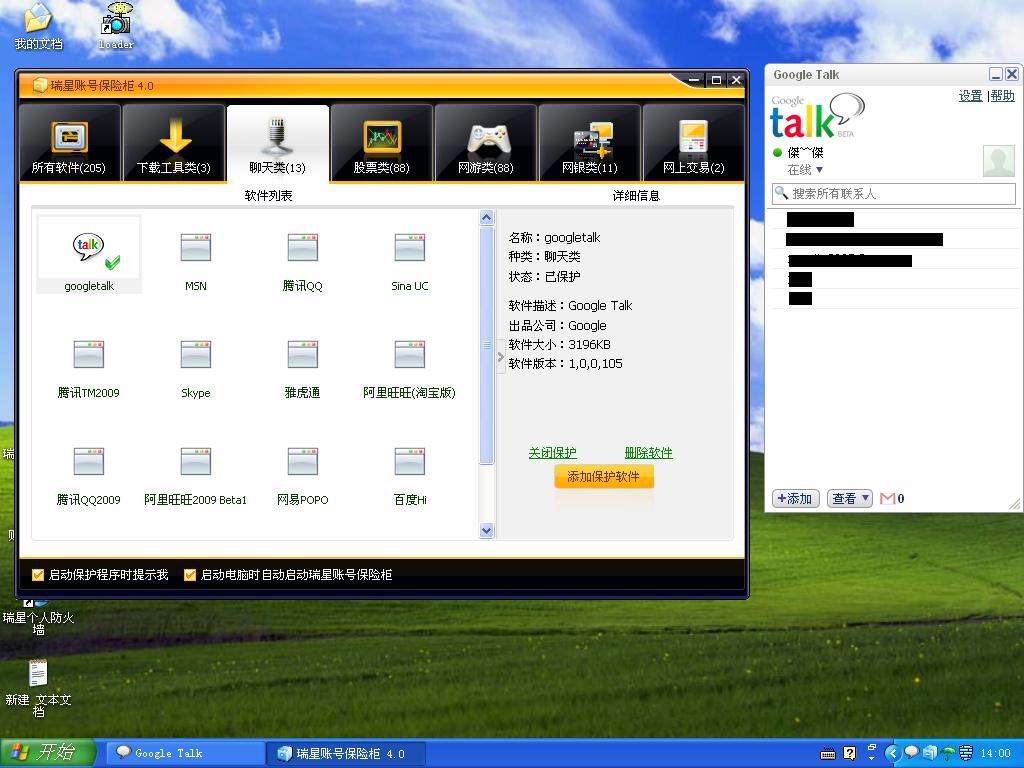
Task: Click the +添加 button in Google Talk
Action: 795,498
